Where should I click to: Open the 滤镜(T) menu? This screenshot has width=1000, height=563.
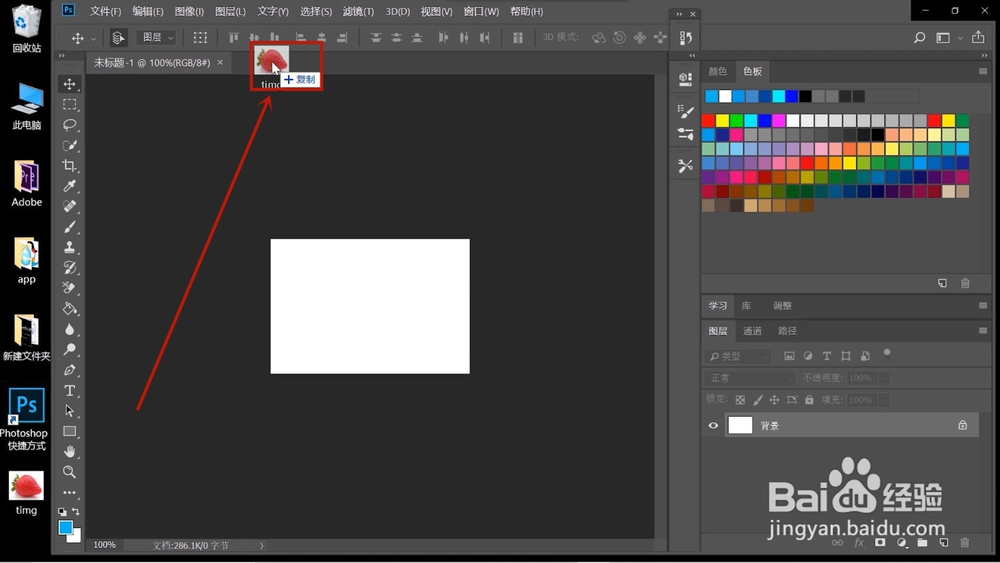tap(358, 11)
